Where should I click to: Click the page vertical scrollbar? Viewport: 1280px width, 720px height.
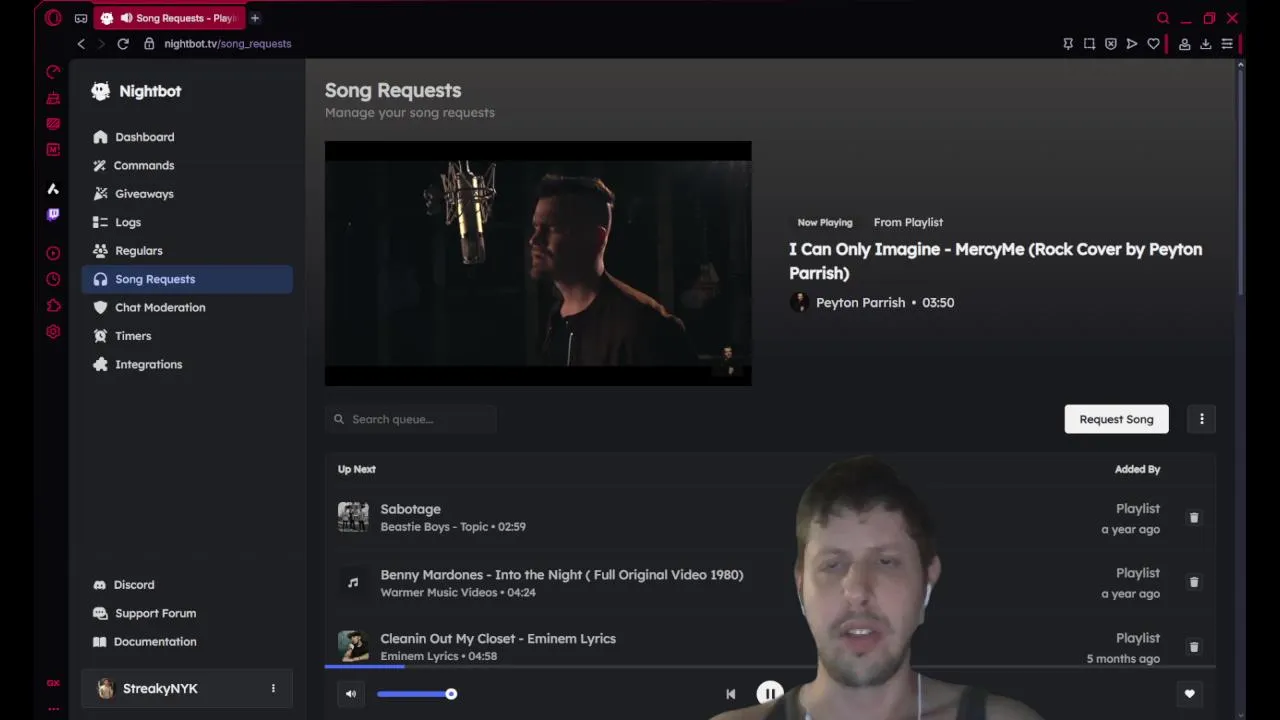(1240, 180)
